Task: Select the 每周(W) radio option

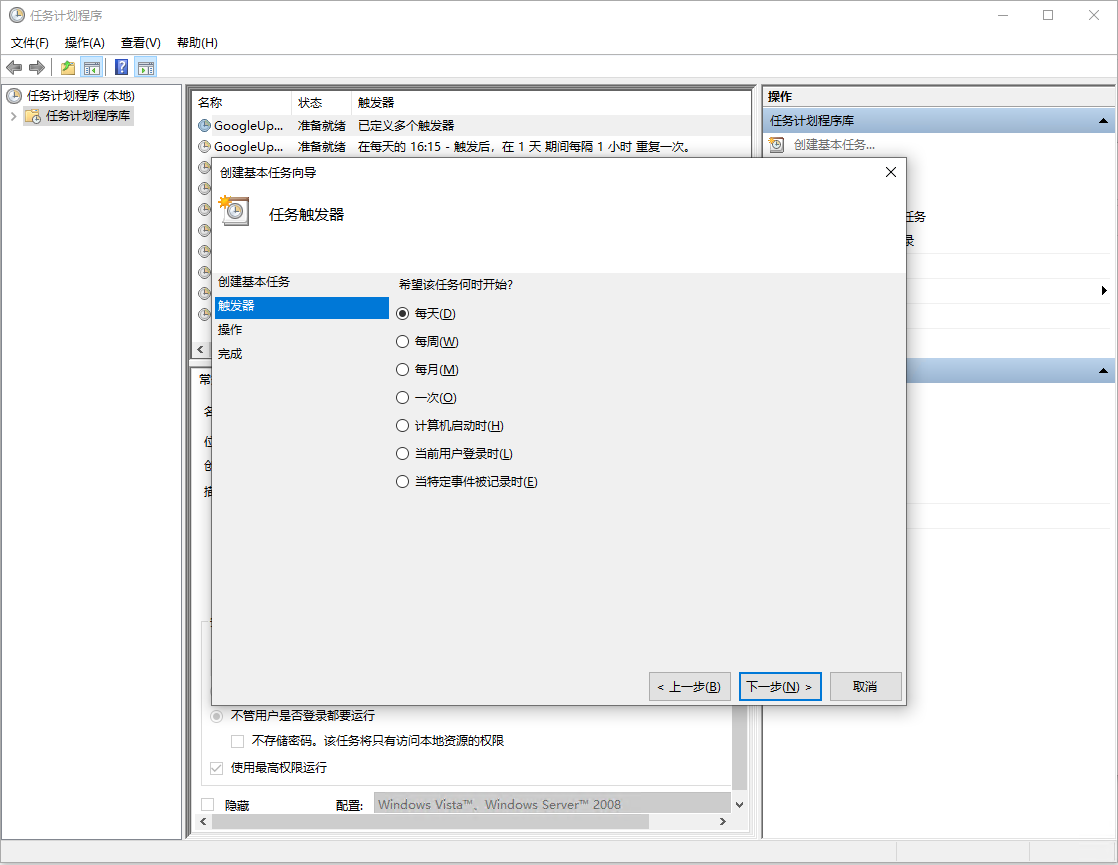Action: coord(403,342)
